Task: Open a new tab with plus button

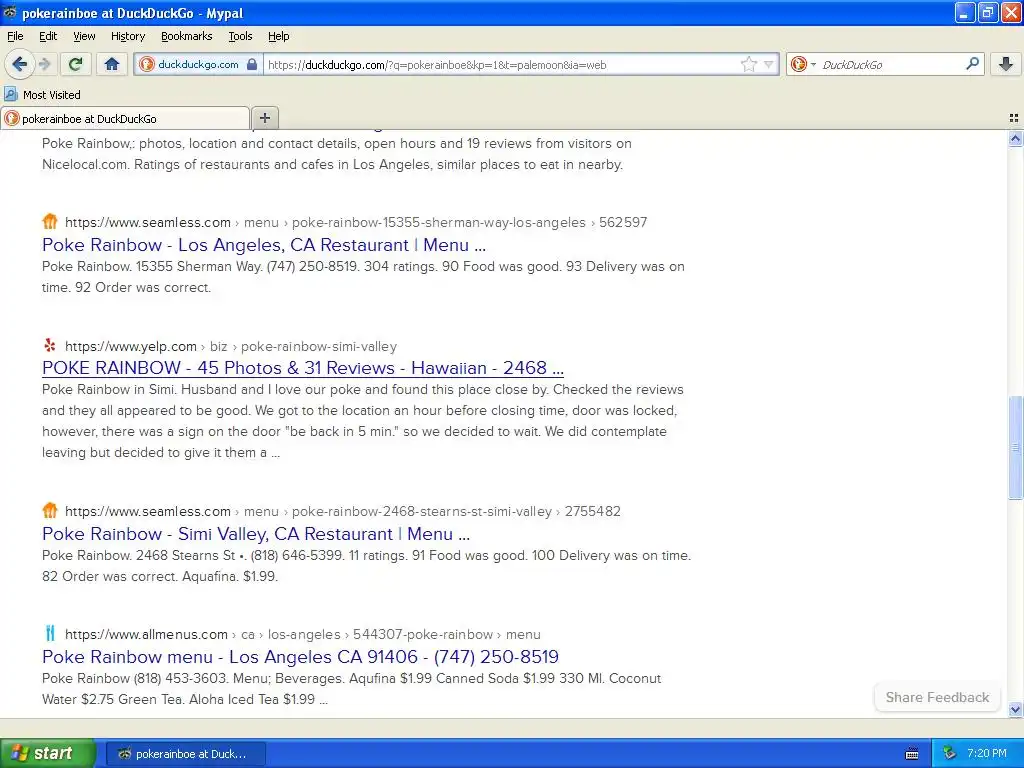Action: click(x=264, y=118)
